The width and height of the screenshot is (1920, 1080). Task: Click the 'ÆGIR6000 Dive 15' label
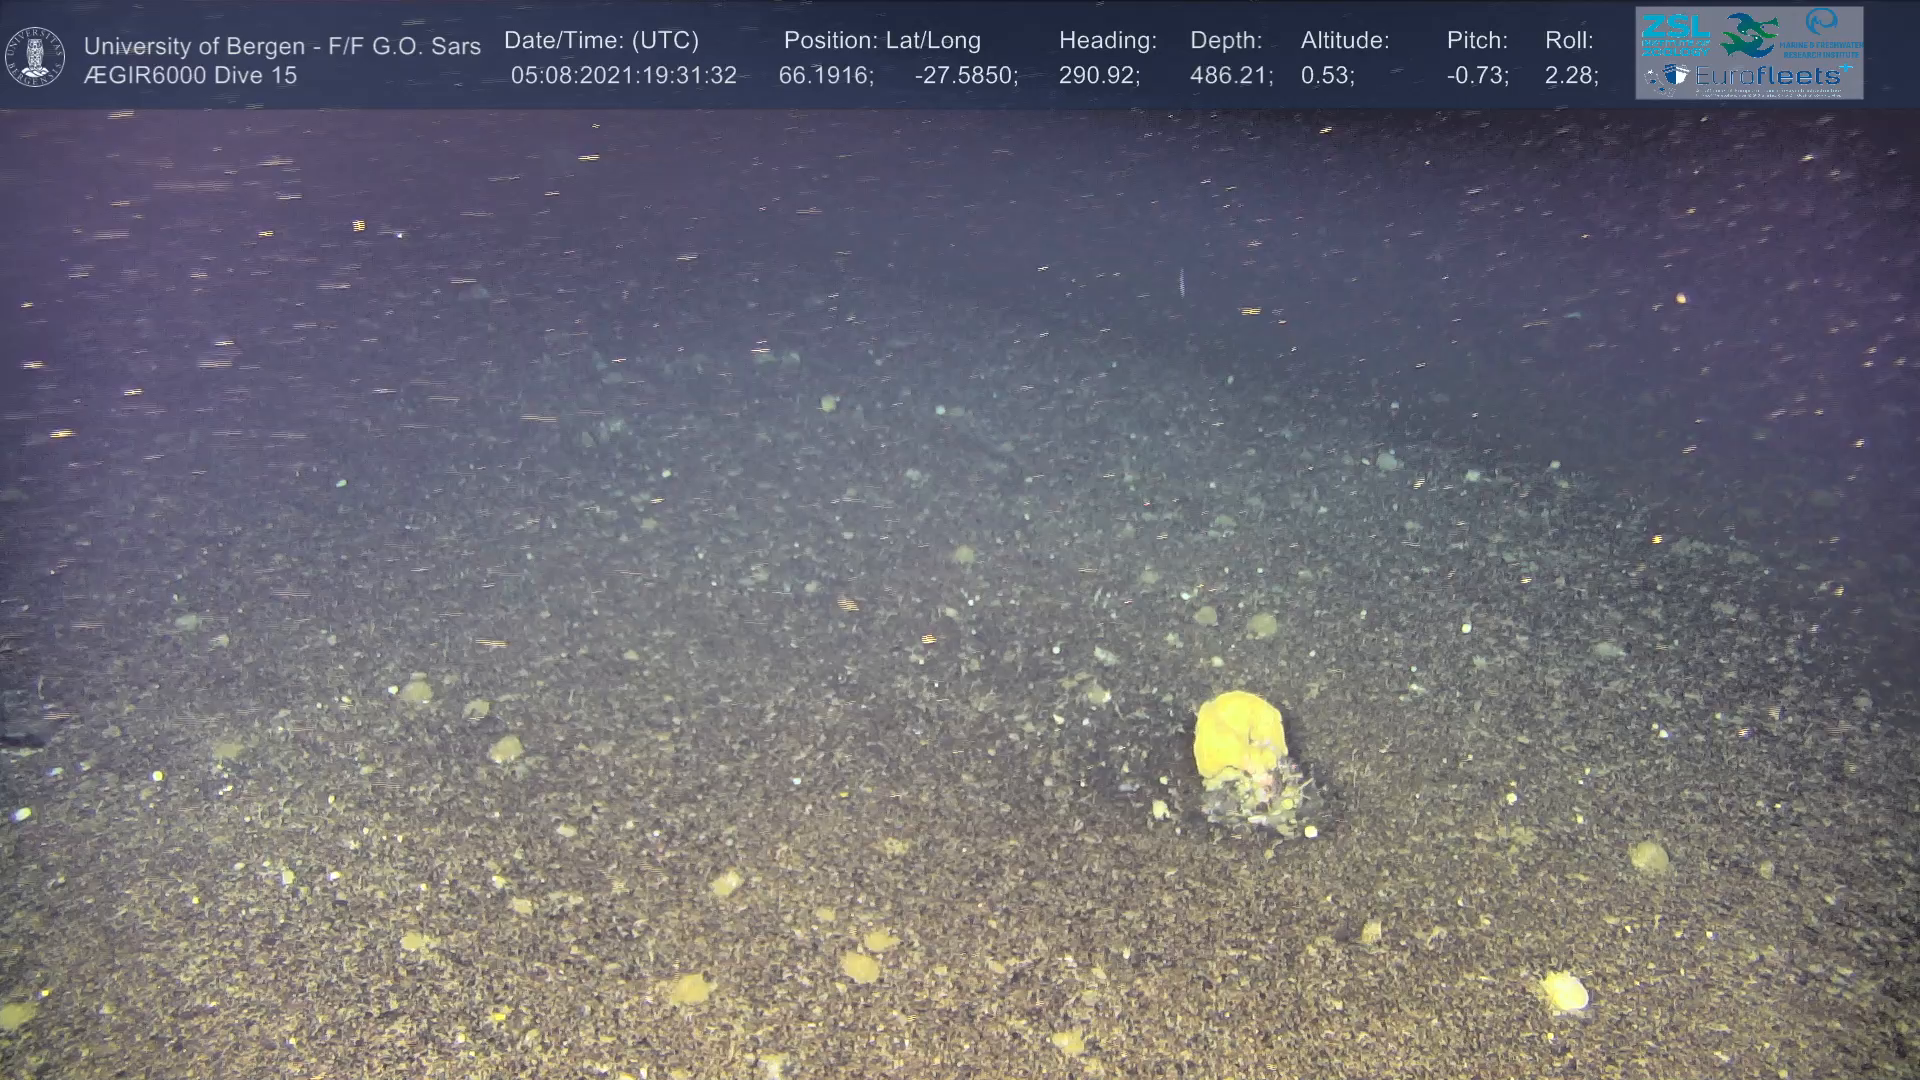click(x=190, y=76)
